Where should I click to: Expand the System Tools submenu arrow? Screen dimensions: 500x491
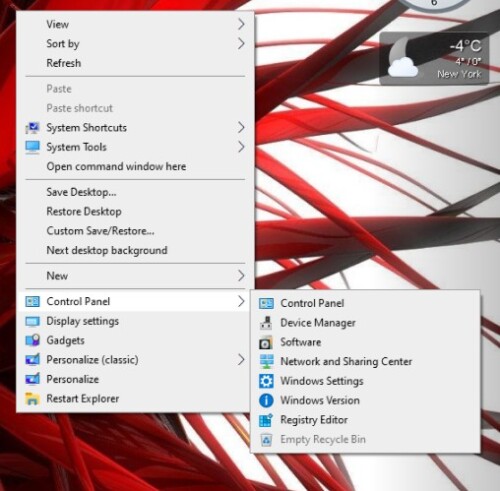point(241,147)
